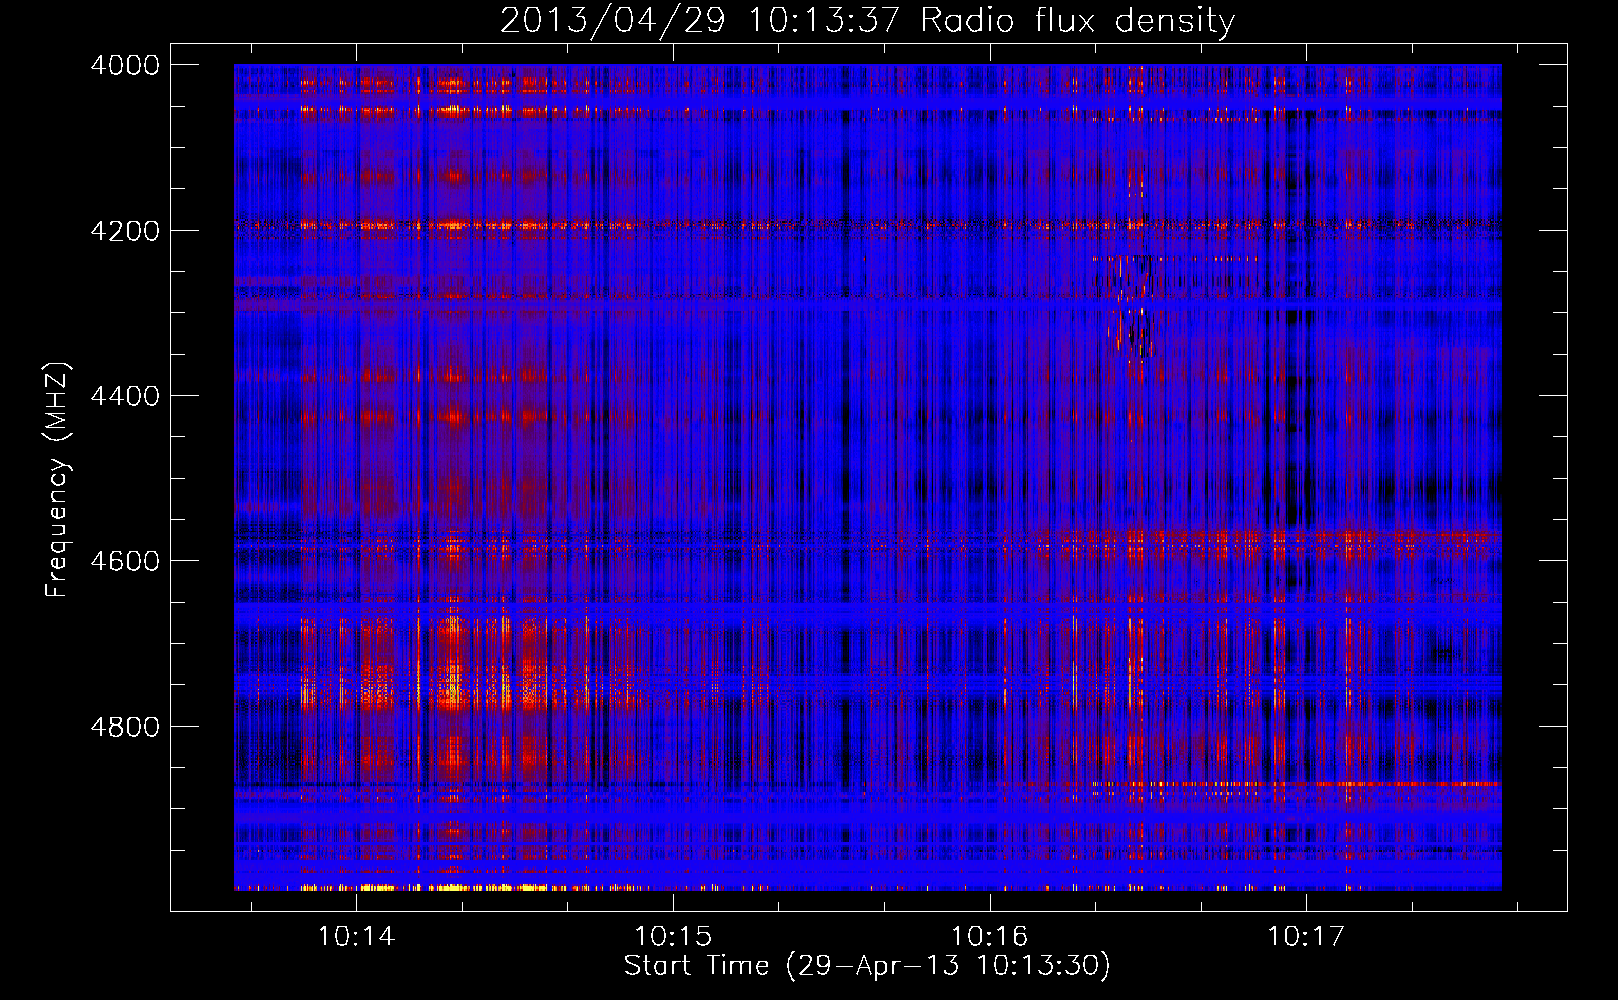1618x1000 pixels.
Task: Click the "Frequency (MHZ)" y-axis label
Action: pyautogui.click(x=57, y=480)
